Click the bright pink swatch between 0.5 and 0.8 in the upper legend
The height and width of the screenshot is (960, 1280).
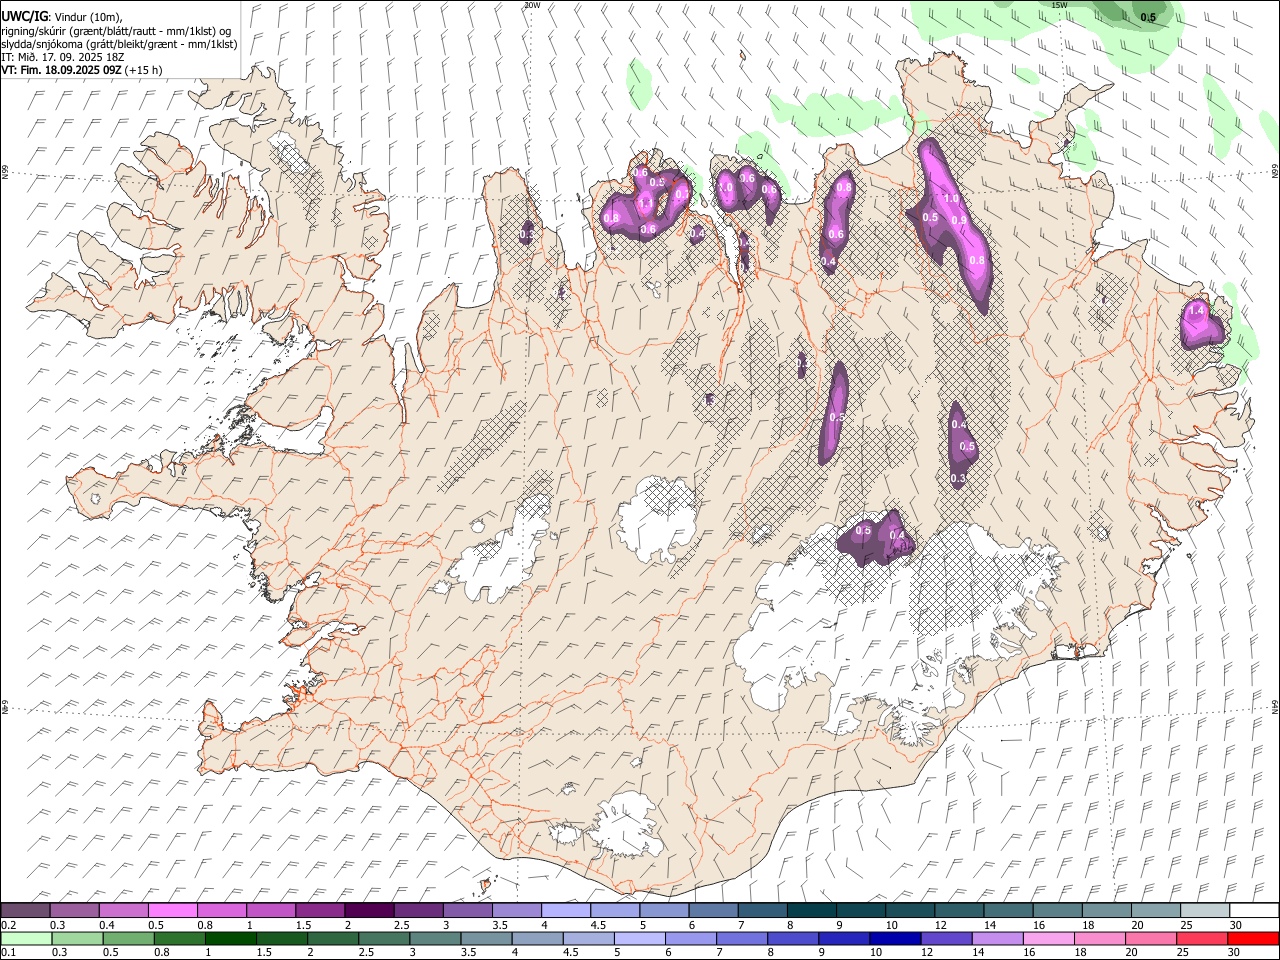click(173, 910)
